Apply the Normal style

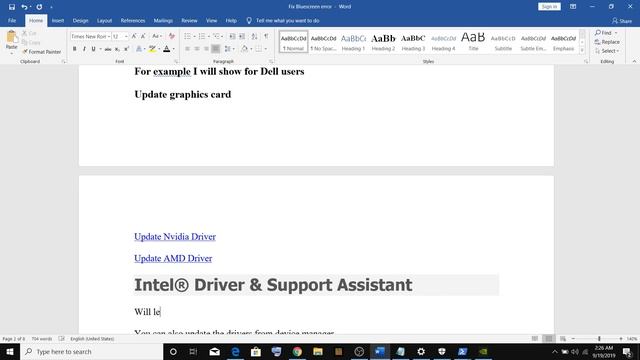293,42
